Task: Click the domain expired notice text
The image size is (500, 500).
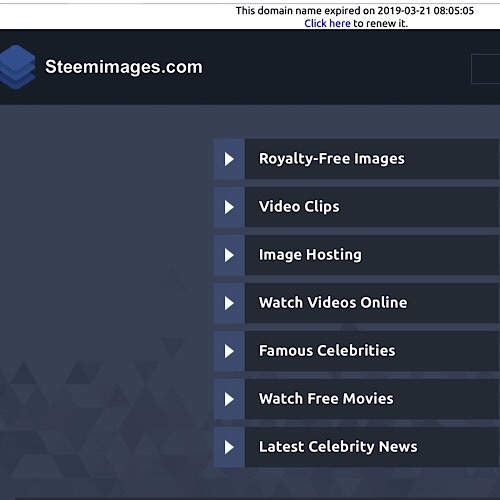Action: pos(355,11)
